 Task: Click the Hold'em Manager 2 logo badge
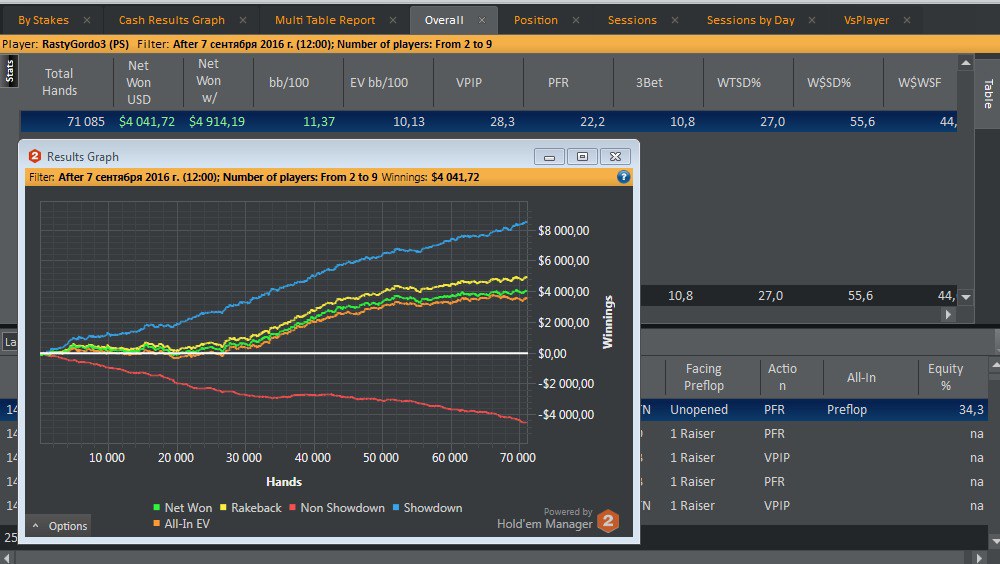(x=607, y=521)
